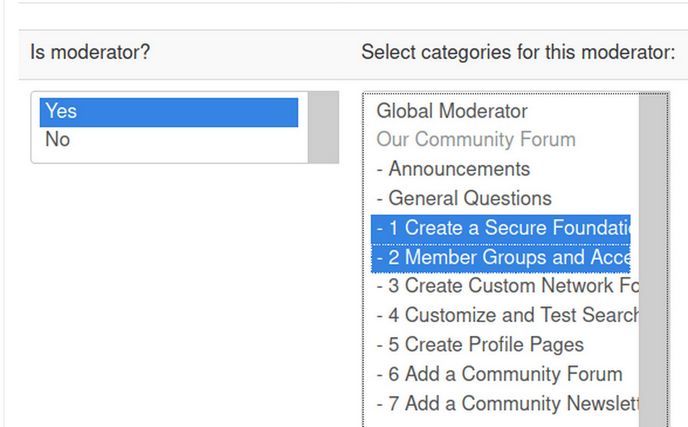Click the dash before General Questions
The width and height of the screenshot is (688, 427).
point(380,198)
